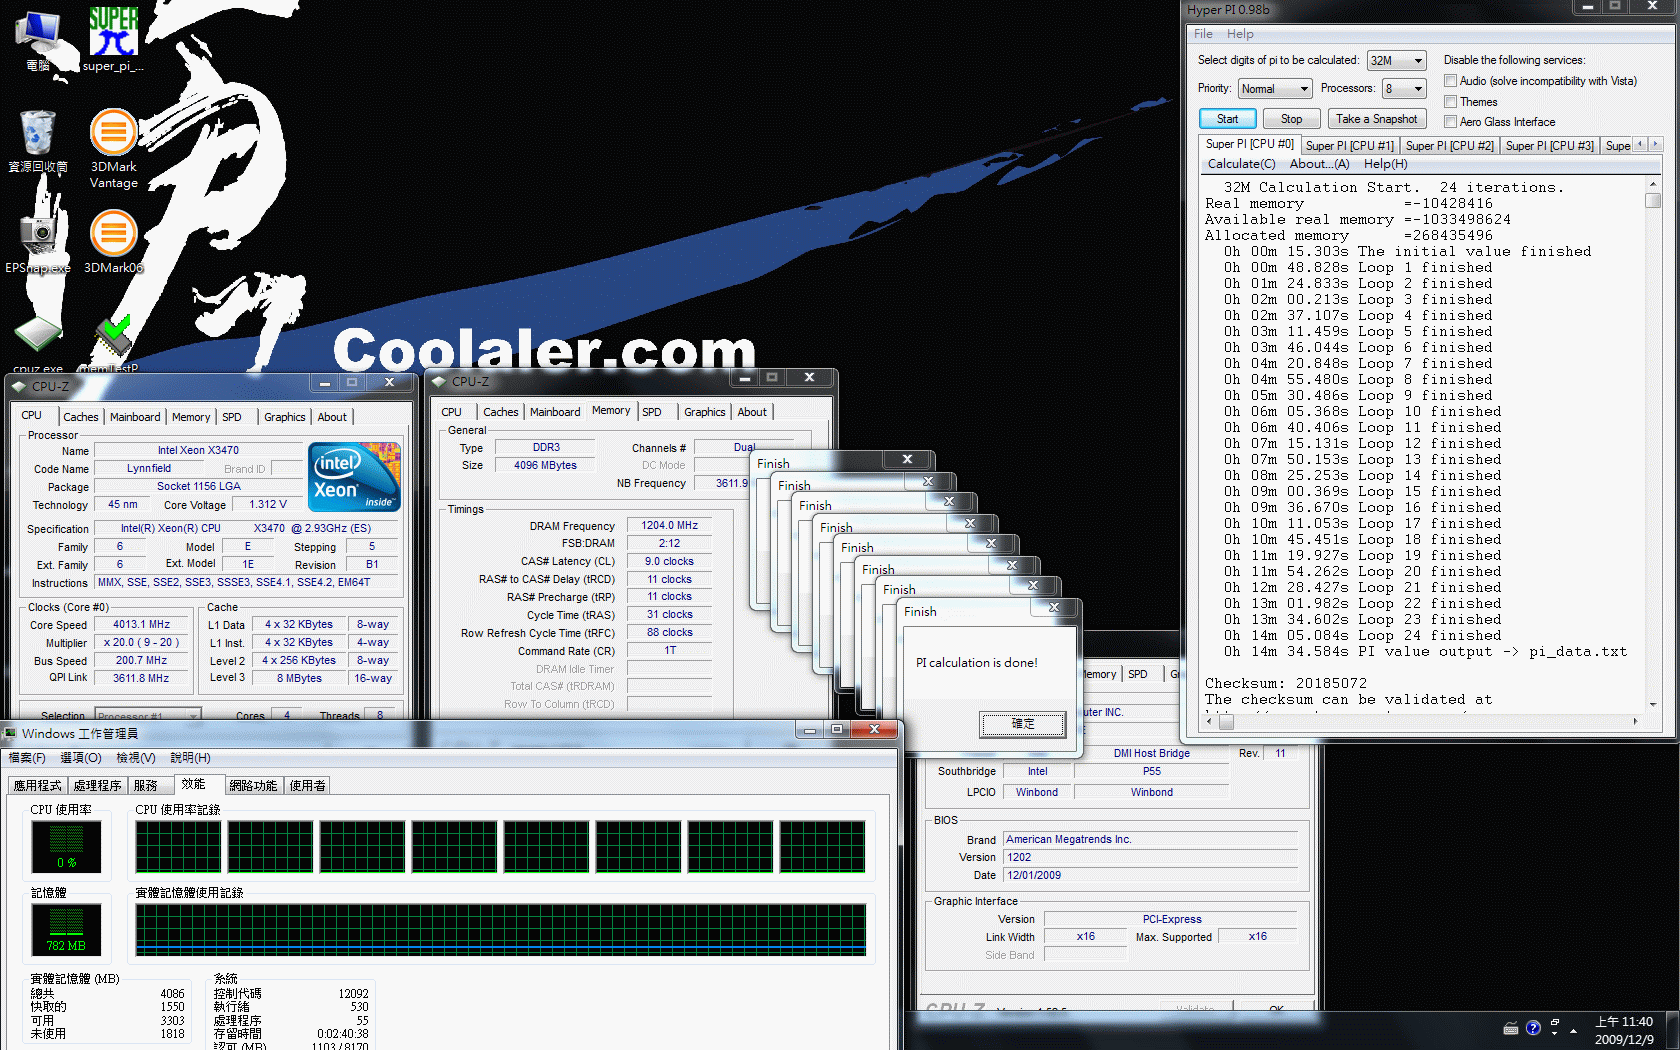Click the BIOS Version field showing 1202
1680x1050 pixels.
point(1150,857)
